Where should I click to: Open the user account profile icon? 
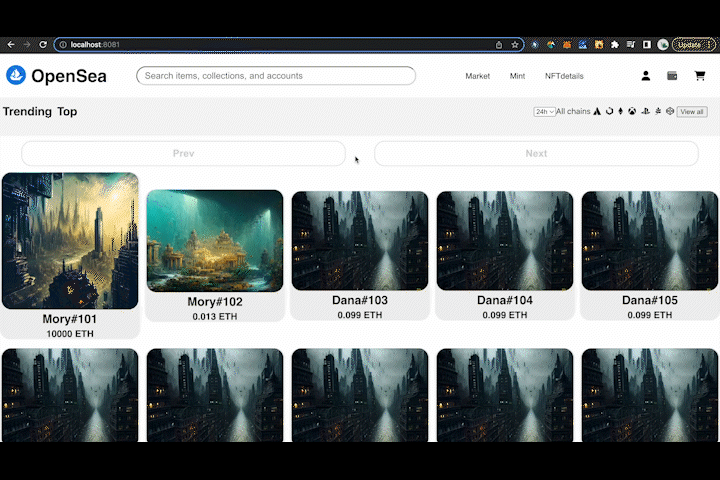pyautogui.click(x=646, y=76)
